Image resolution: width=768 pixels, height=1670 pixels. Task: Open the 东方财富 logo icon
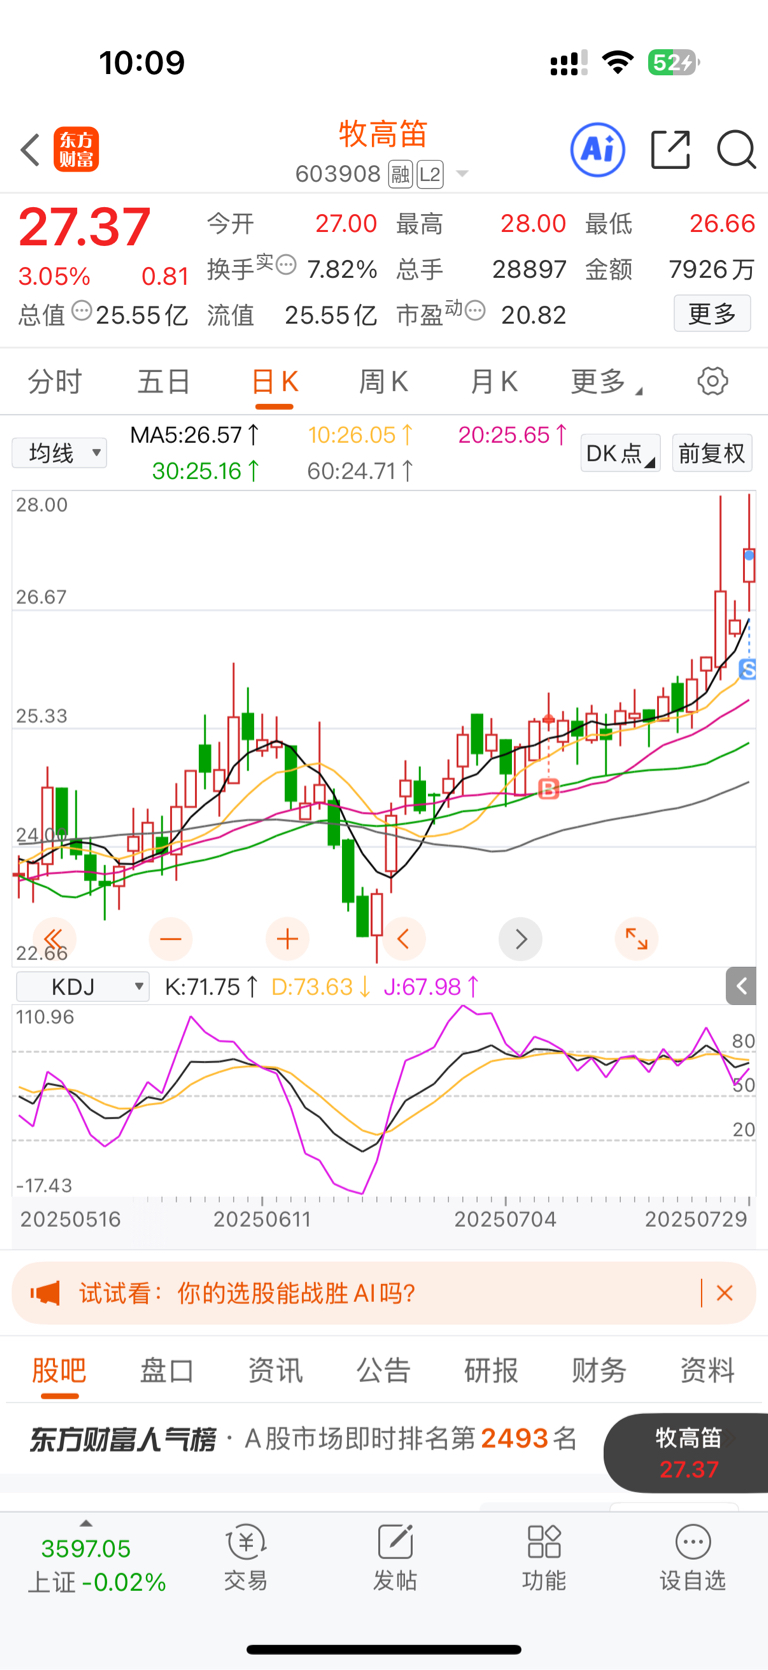[76, 150]
